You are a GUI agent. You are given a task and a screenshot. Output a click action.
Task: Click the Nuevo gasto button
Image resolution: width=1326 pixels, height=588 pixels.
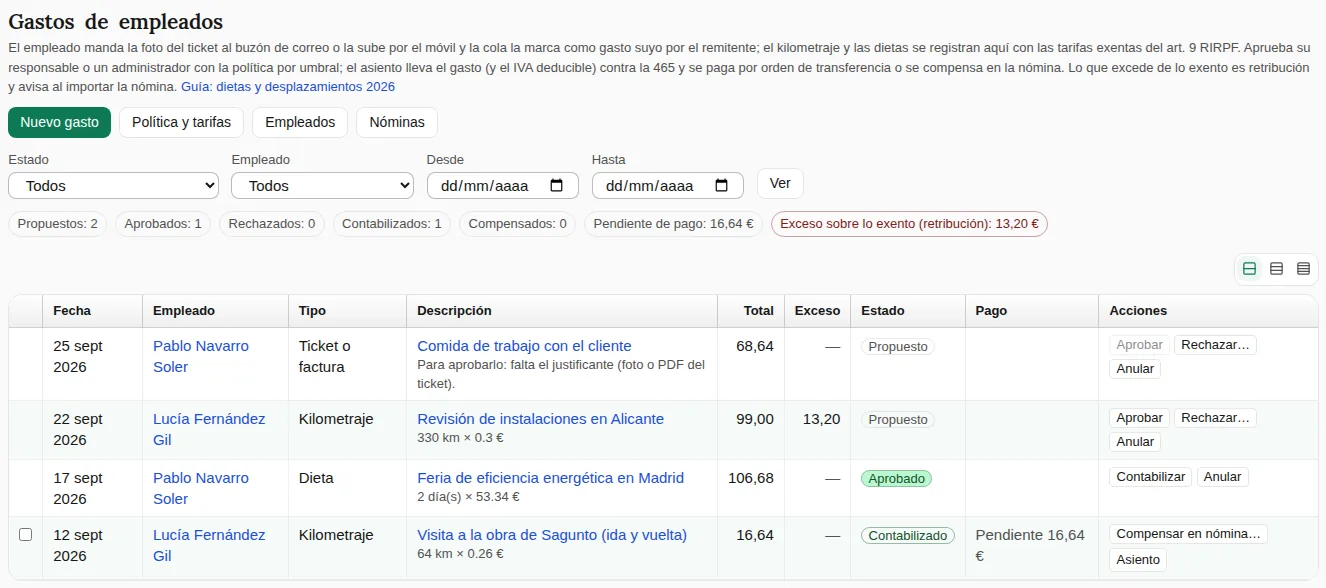pos(60,122)
